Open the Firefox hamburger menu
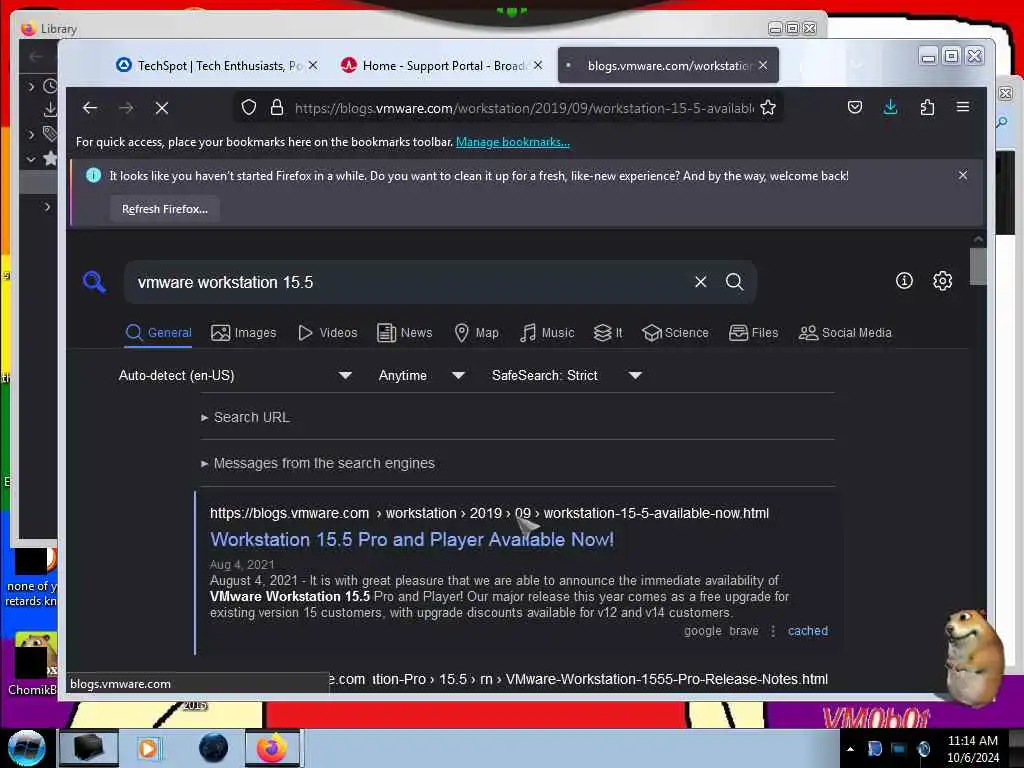Image resolution: width=1024 pixels, height=768 pixels. click(x=963, y=107)
